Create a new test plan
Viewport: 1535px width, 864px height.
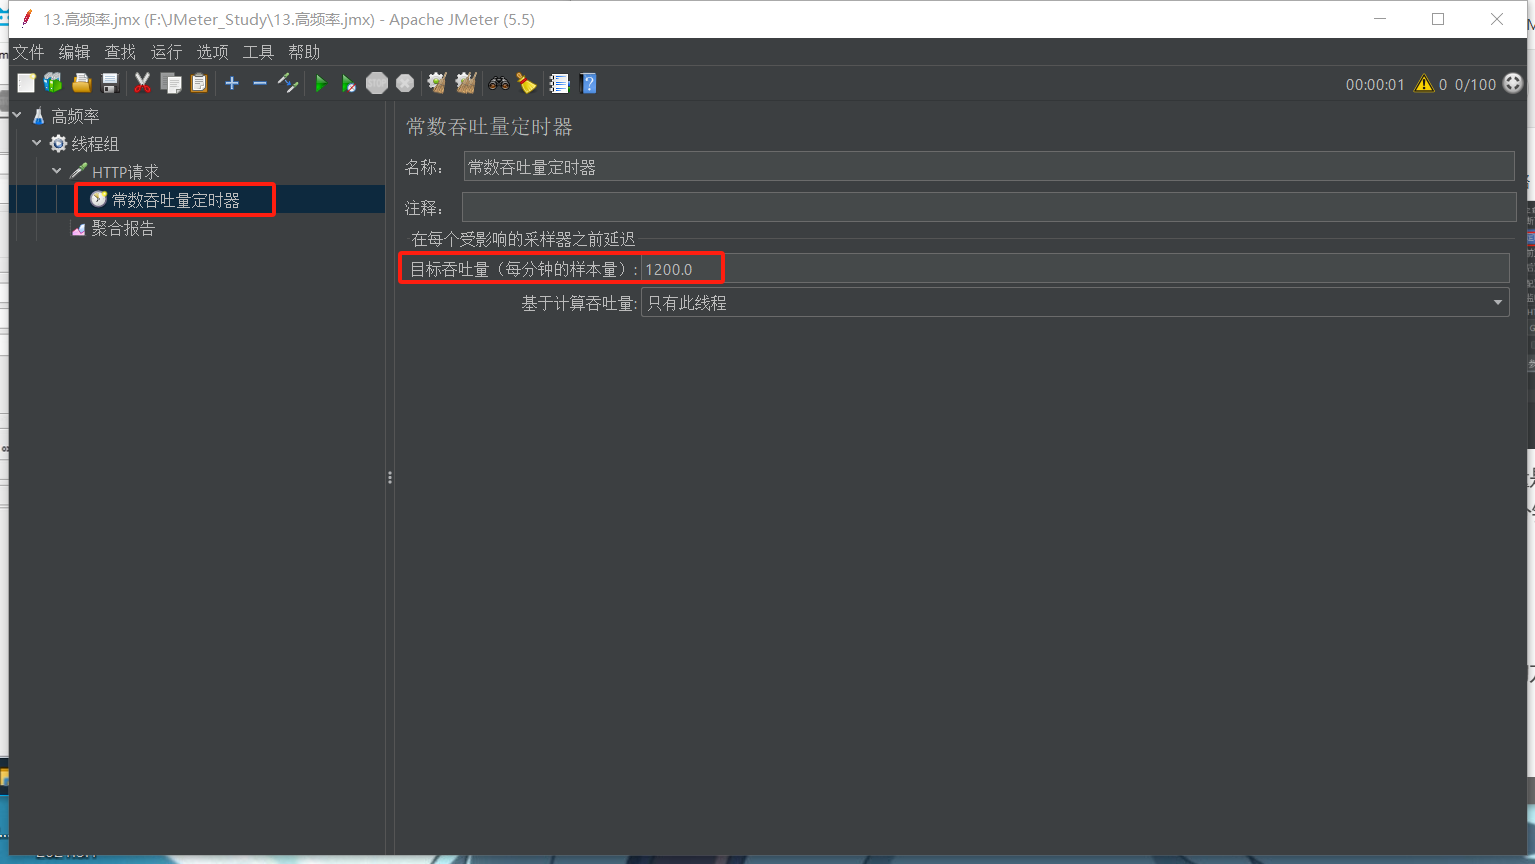tap(26, 84)
